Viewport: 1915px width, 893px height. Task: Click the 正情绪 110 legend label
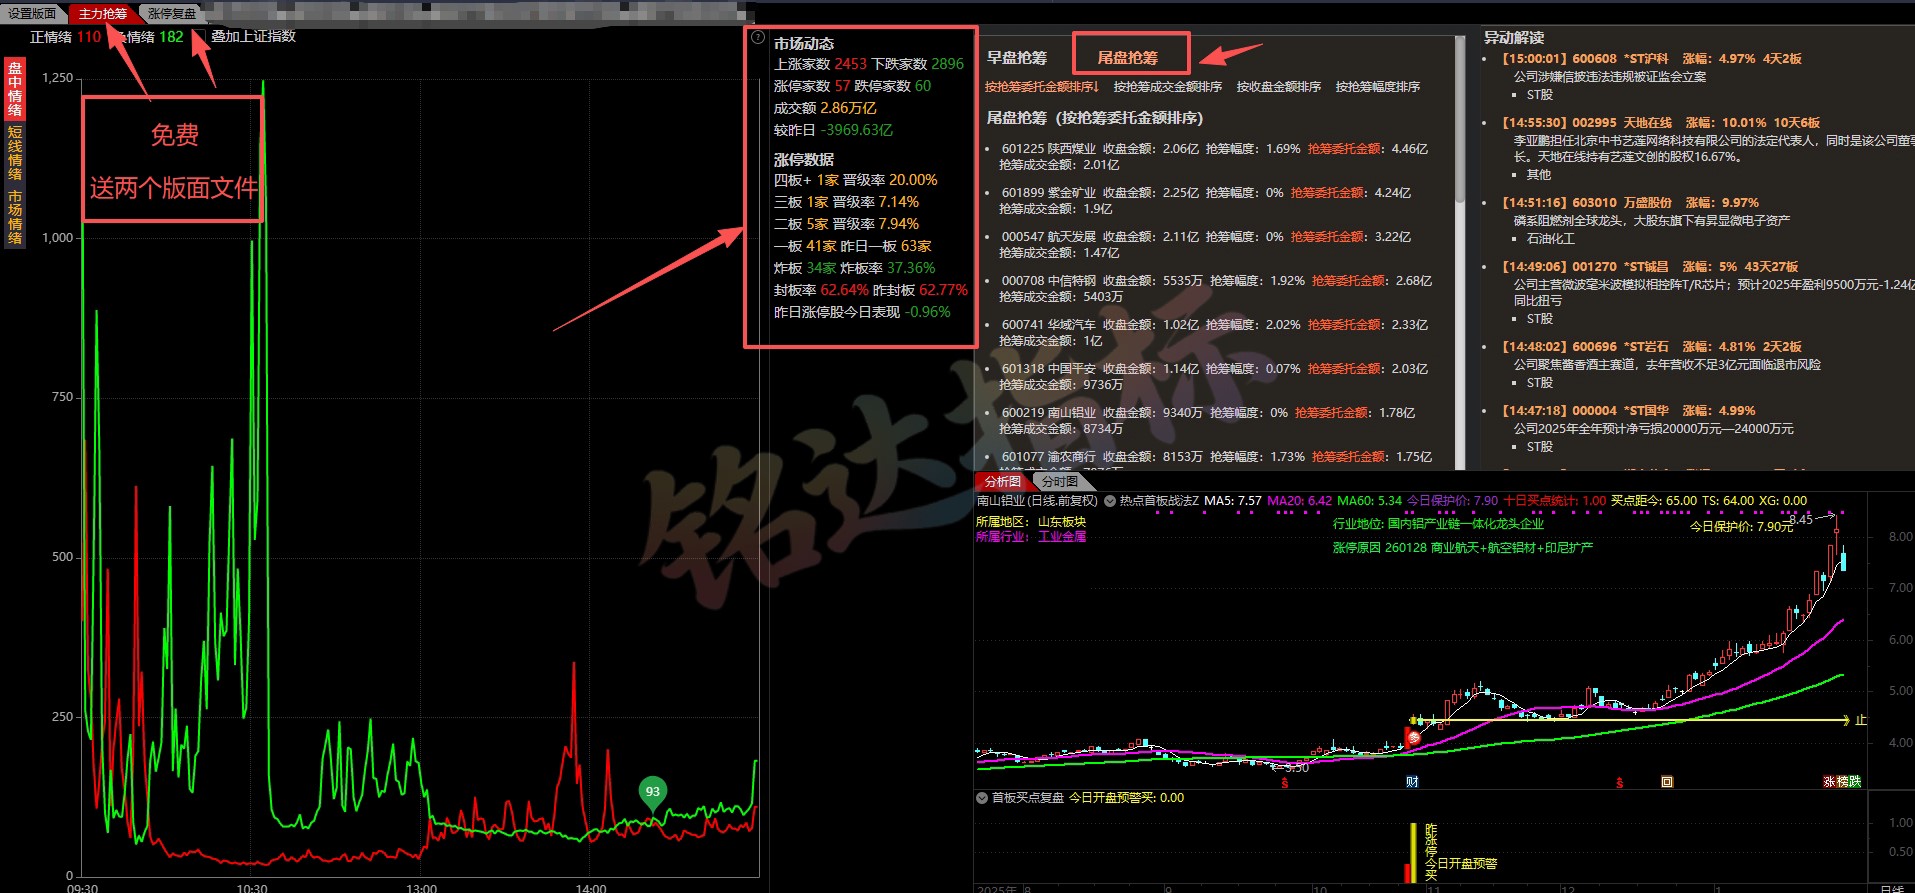coord(65,37)
